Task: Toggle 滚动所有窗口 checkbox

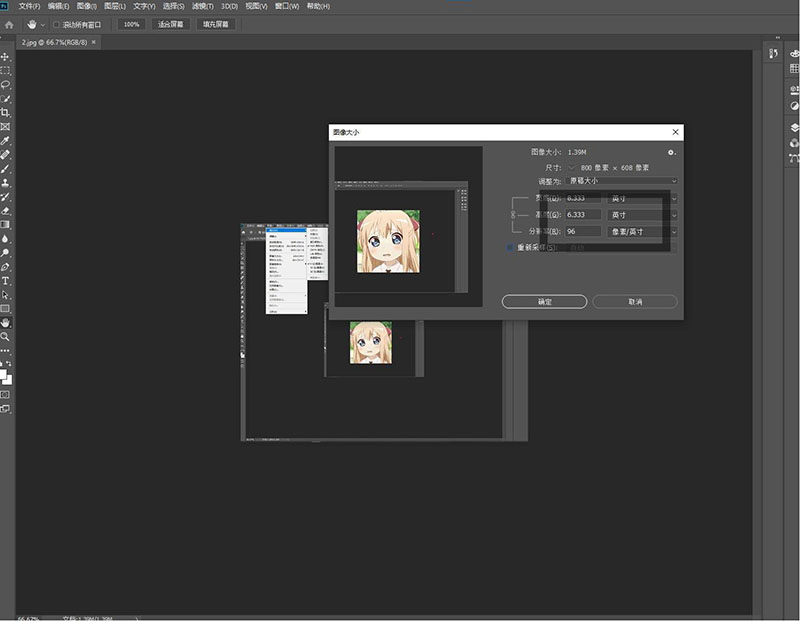Action: point(56,23)
